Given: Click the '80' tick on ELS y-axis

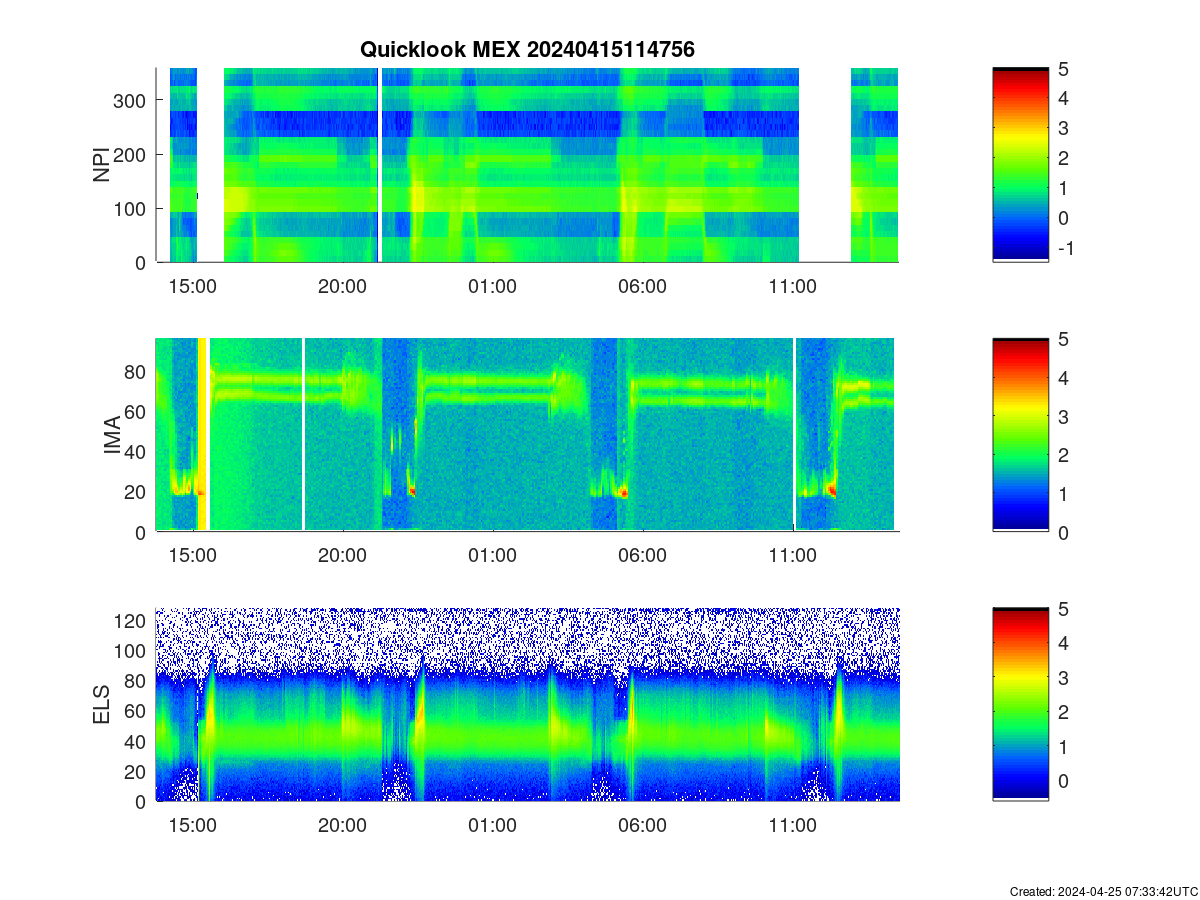Looking at the screenshot, I should [x=137, y=680].
